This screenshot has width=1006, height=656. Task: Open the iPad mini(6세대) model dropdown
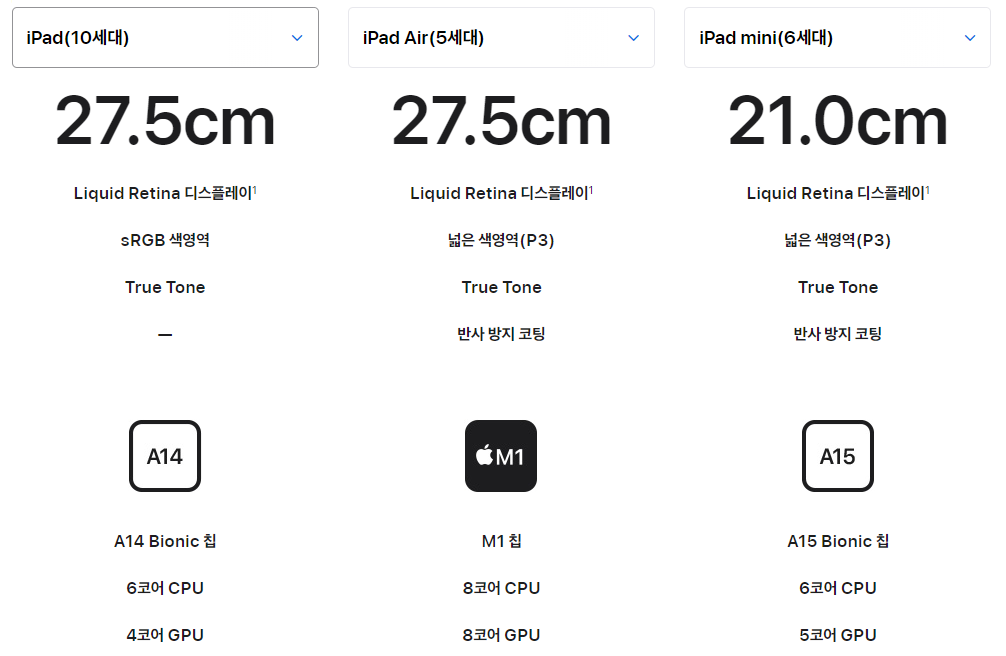pos(837,38)
